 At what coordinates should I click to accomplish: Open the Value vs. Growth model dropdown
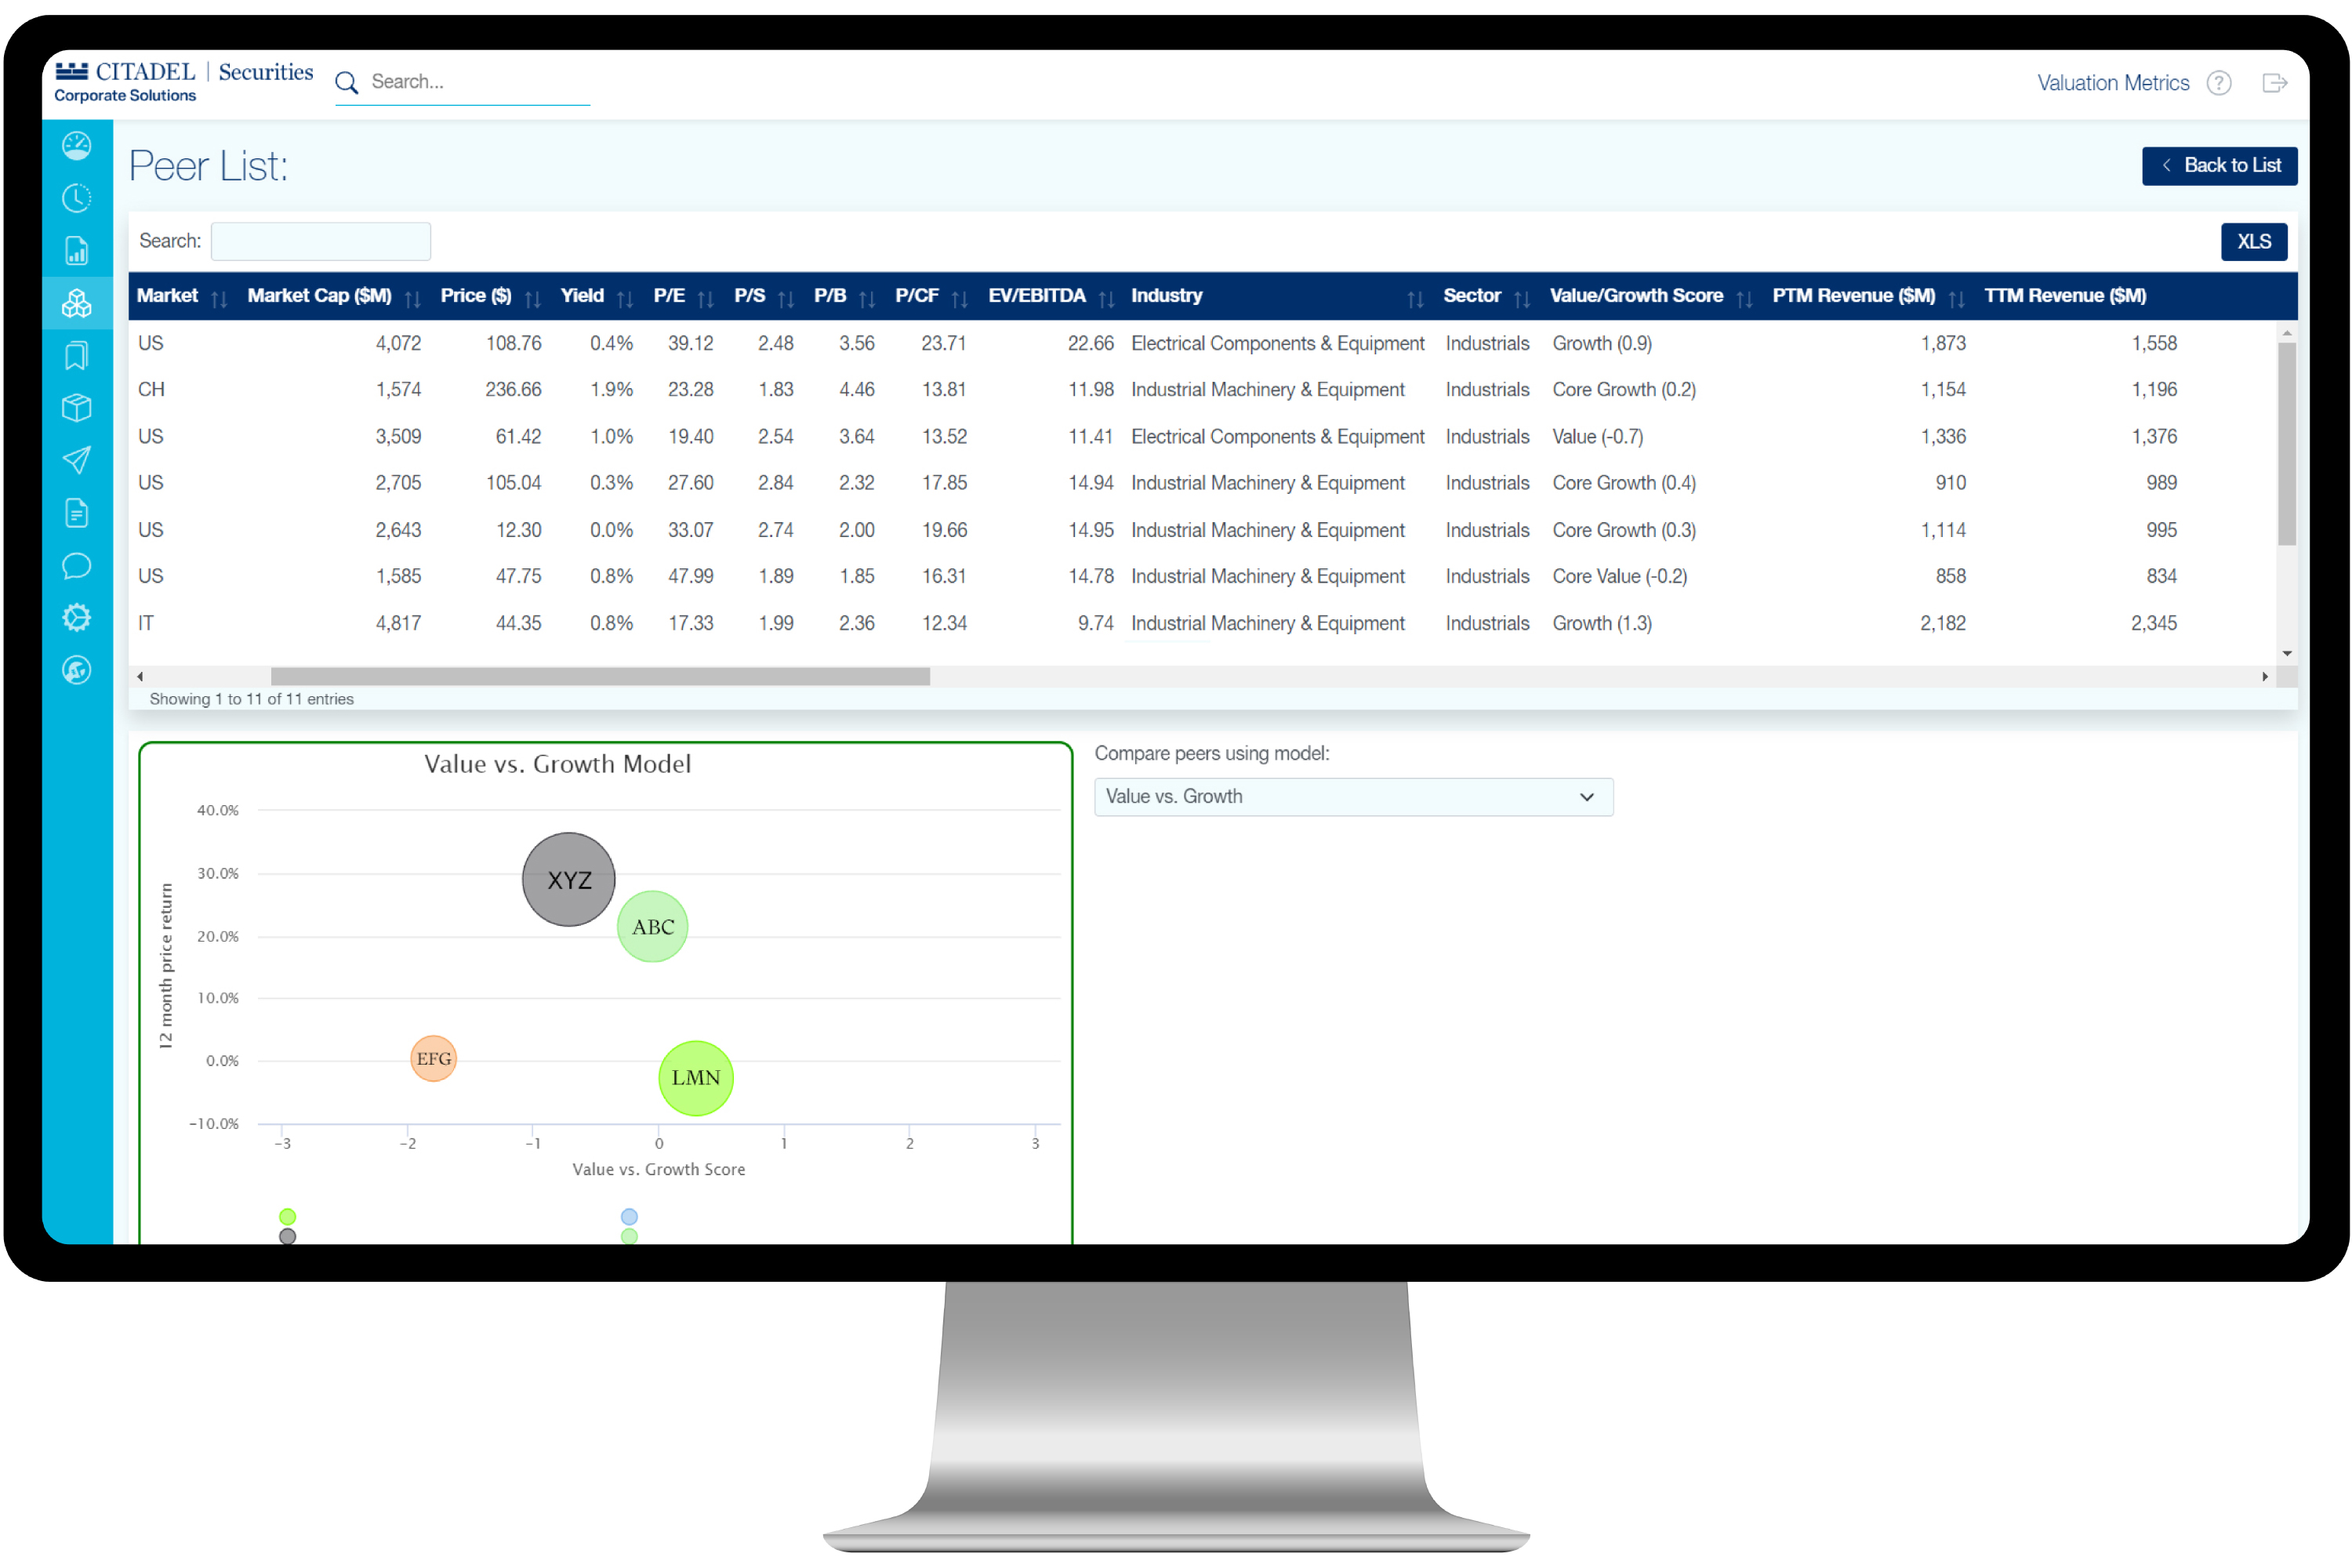[x=1353, y=797]
